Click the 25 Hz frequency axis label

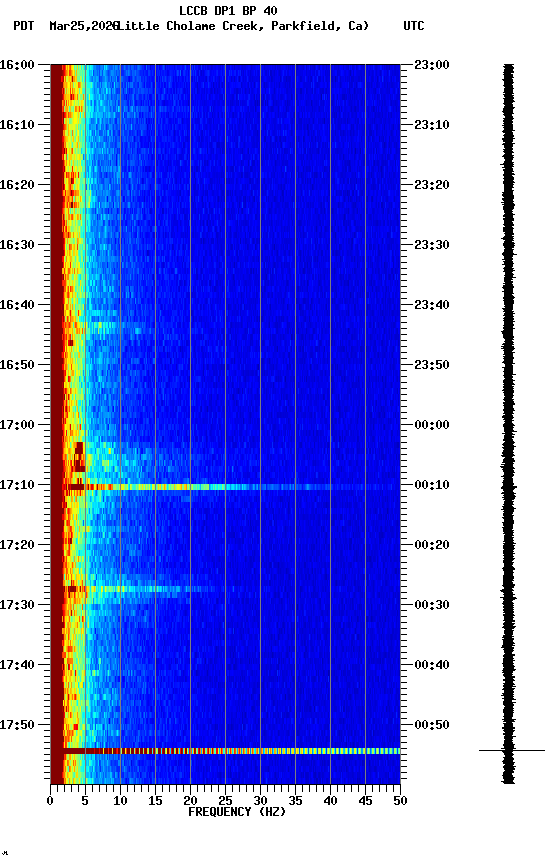pyautogui.click(x=225, y=801)
